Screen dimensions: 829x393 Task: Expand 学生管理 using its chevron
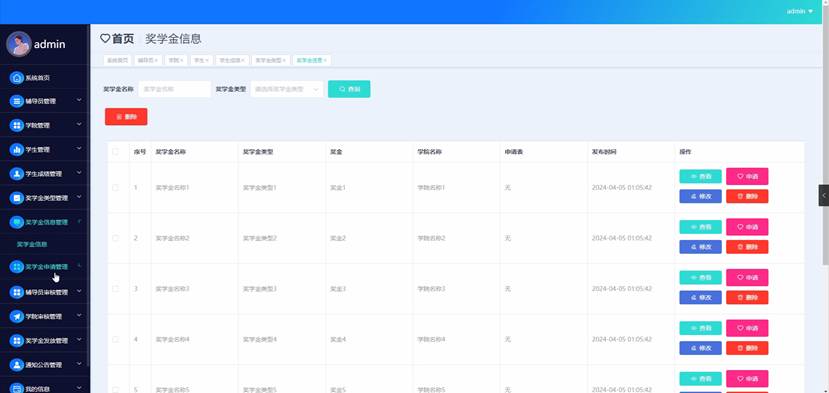[x=79, y=149]
